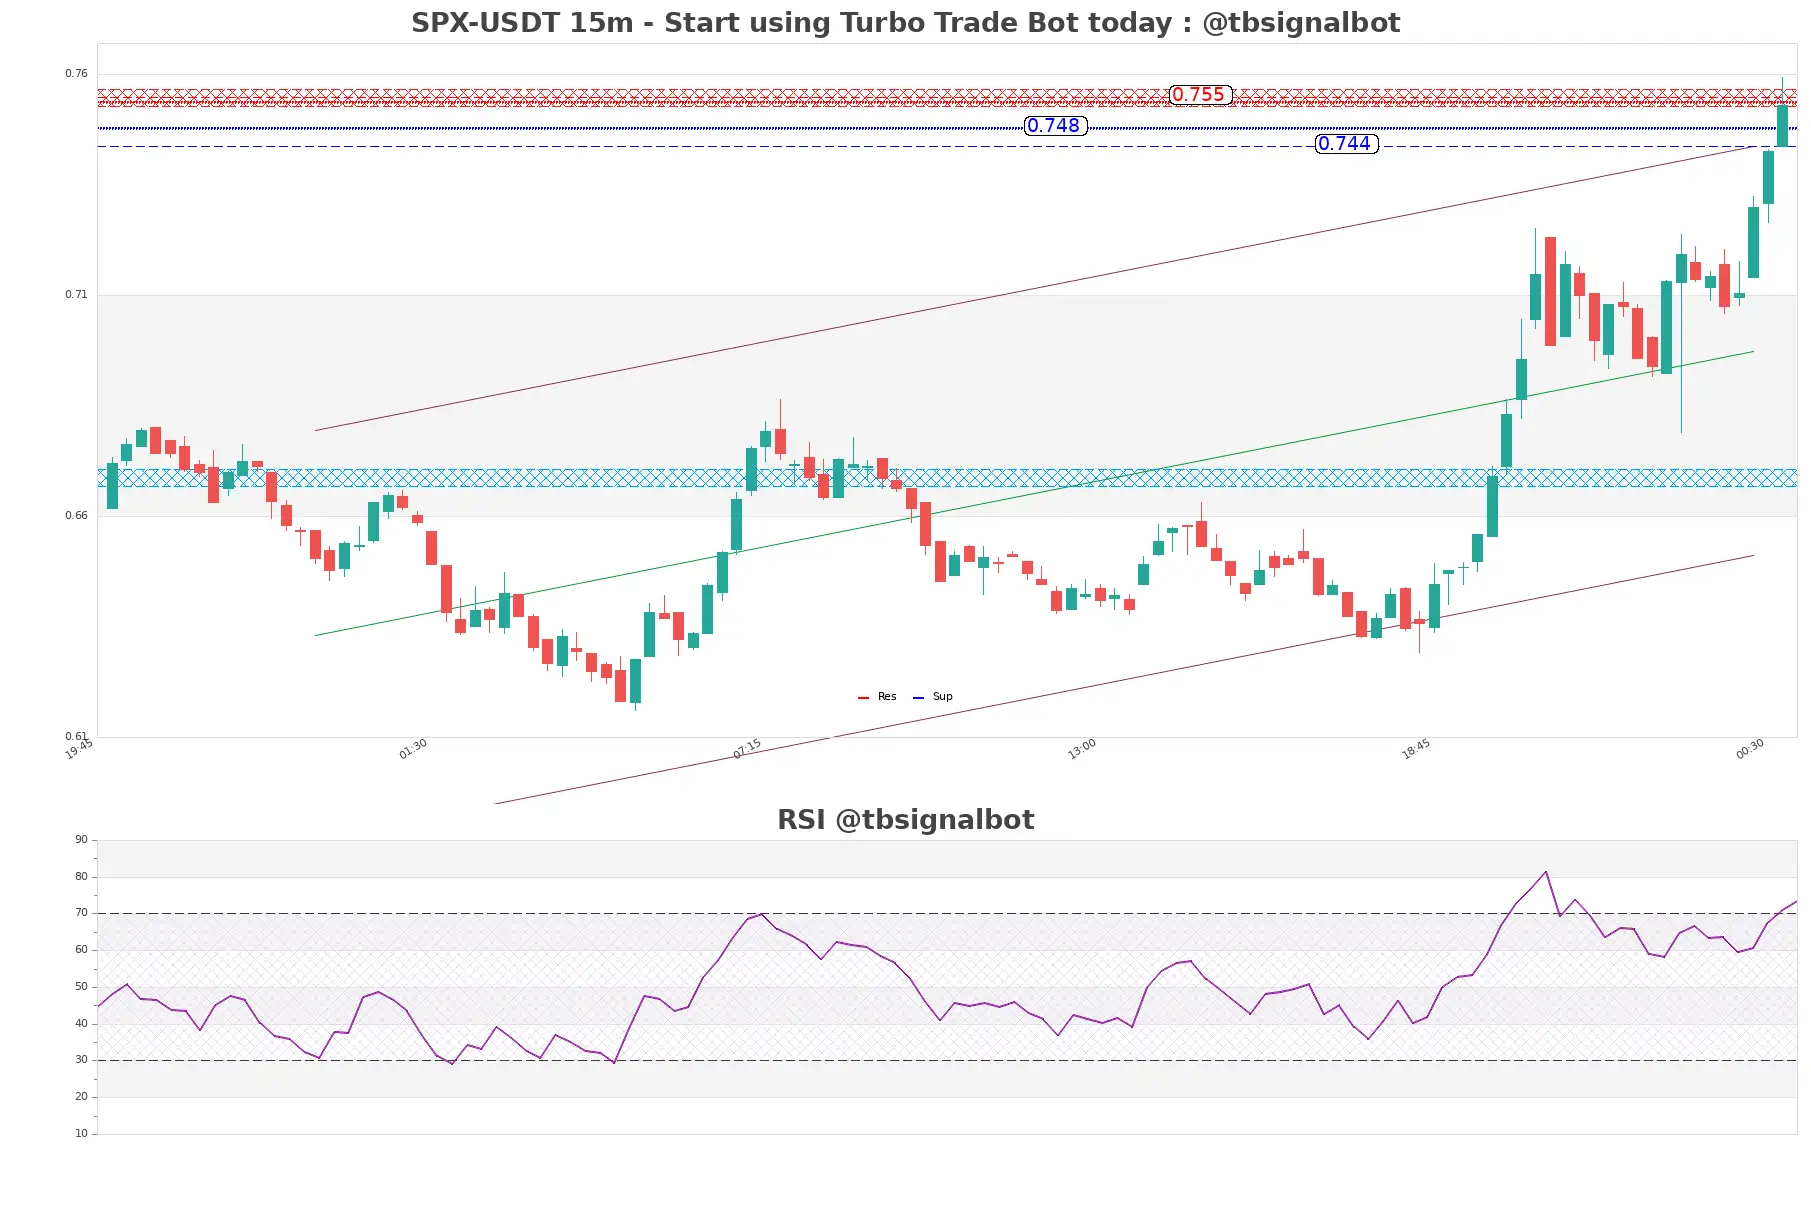Click the 0.71 price axis label

pos(76,295)
